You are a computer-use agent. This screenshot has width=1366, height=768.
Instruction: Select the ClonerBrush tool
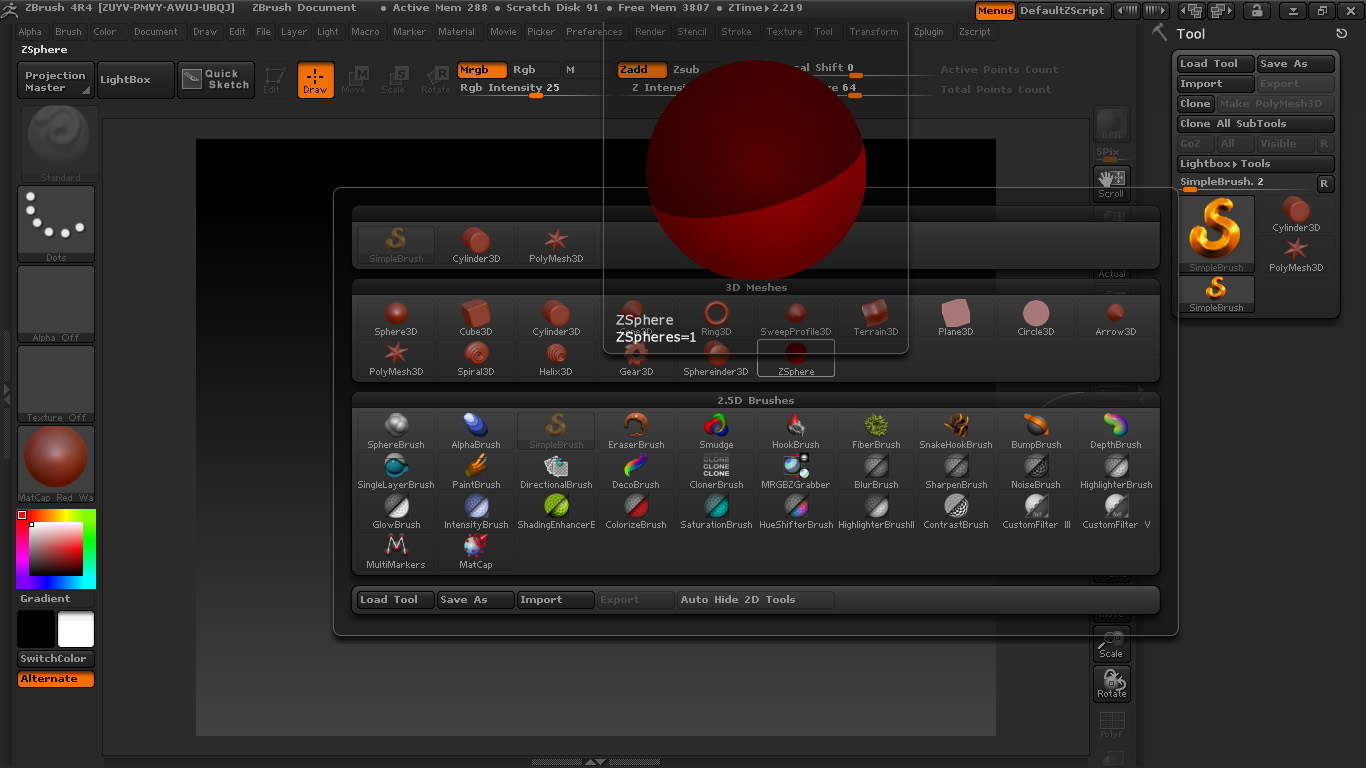(x=716, y=472)
